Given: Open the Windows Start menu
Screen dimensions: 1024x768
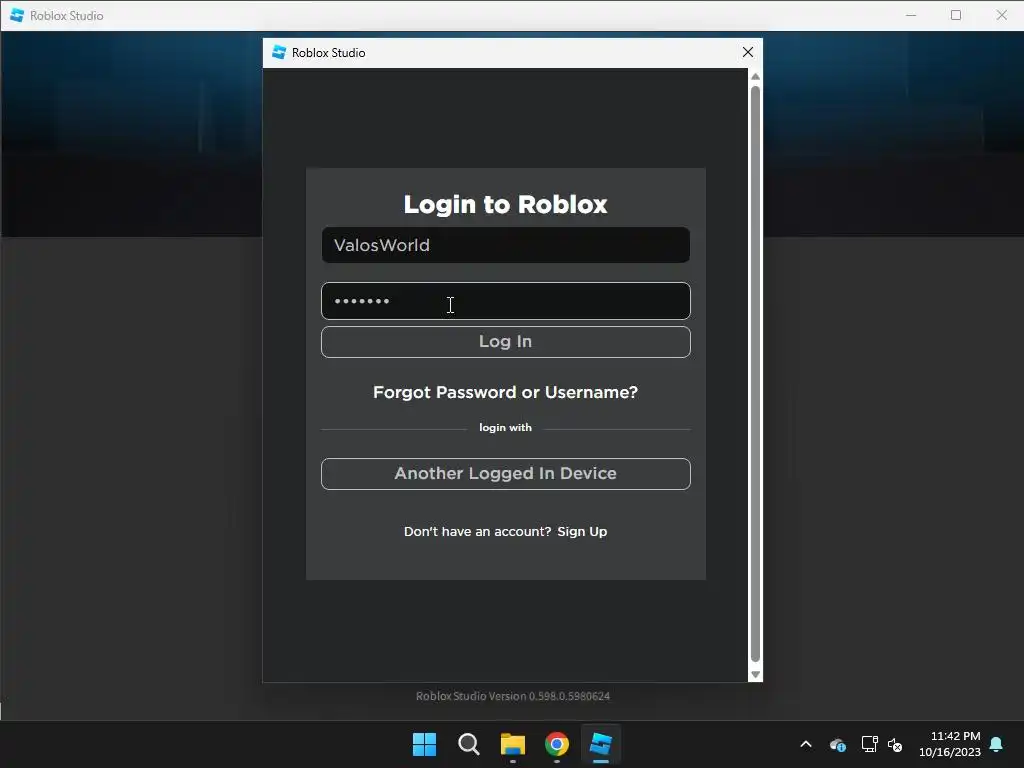Looking at the screenshot, I should tap(424, 744).
